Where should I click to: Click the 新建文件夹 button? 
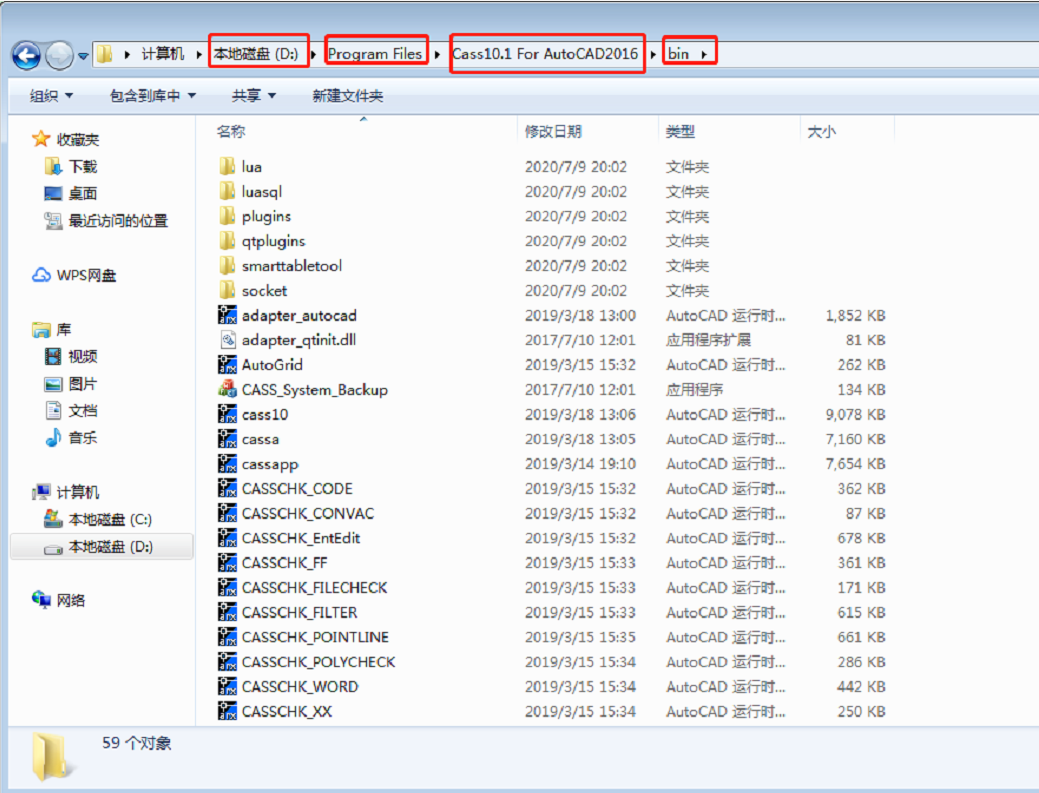[348, 96]
